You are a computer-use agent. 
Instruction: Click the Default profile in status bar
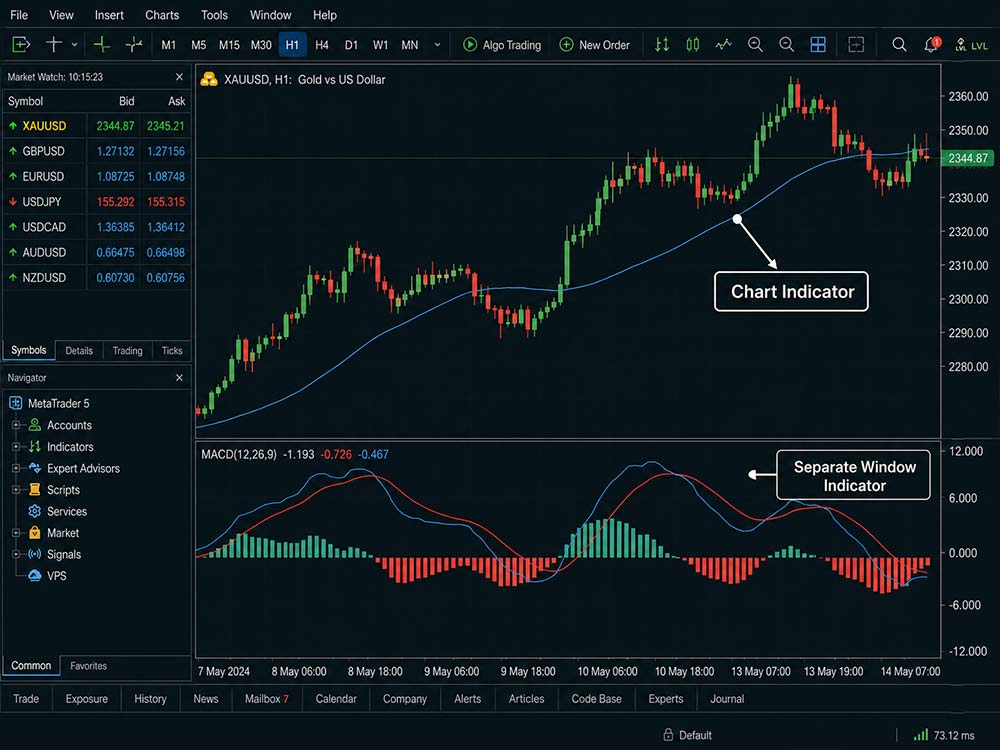pos(688,735)
